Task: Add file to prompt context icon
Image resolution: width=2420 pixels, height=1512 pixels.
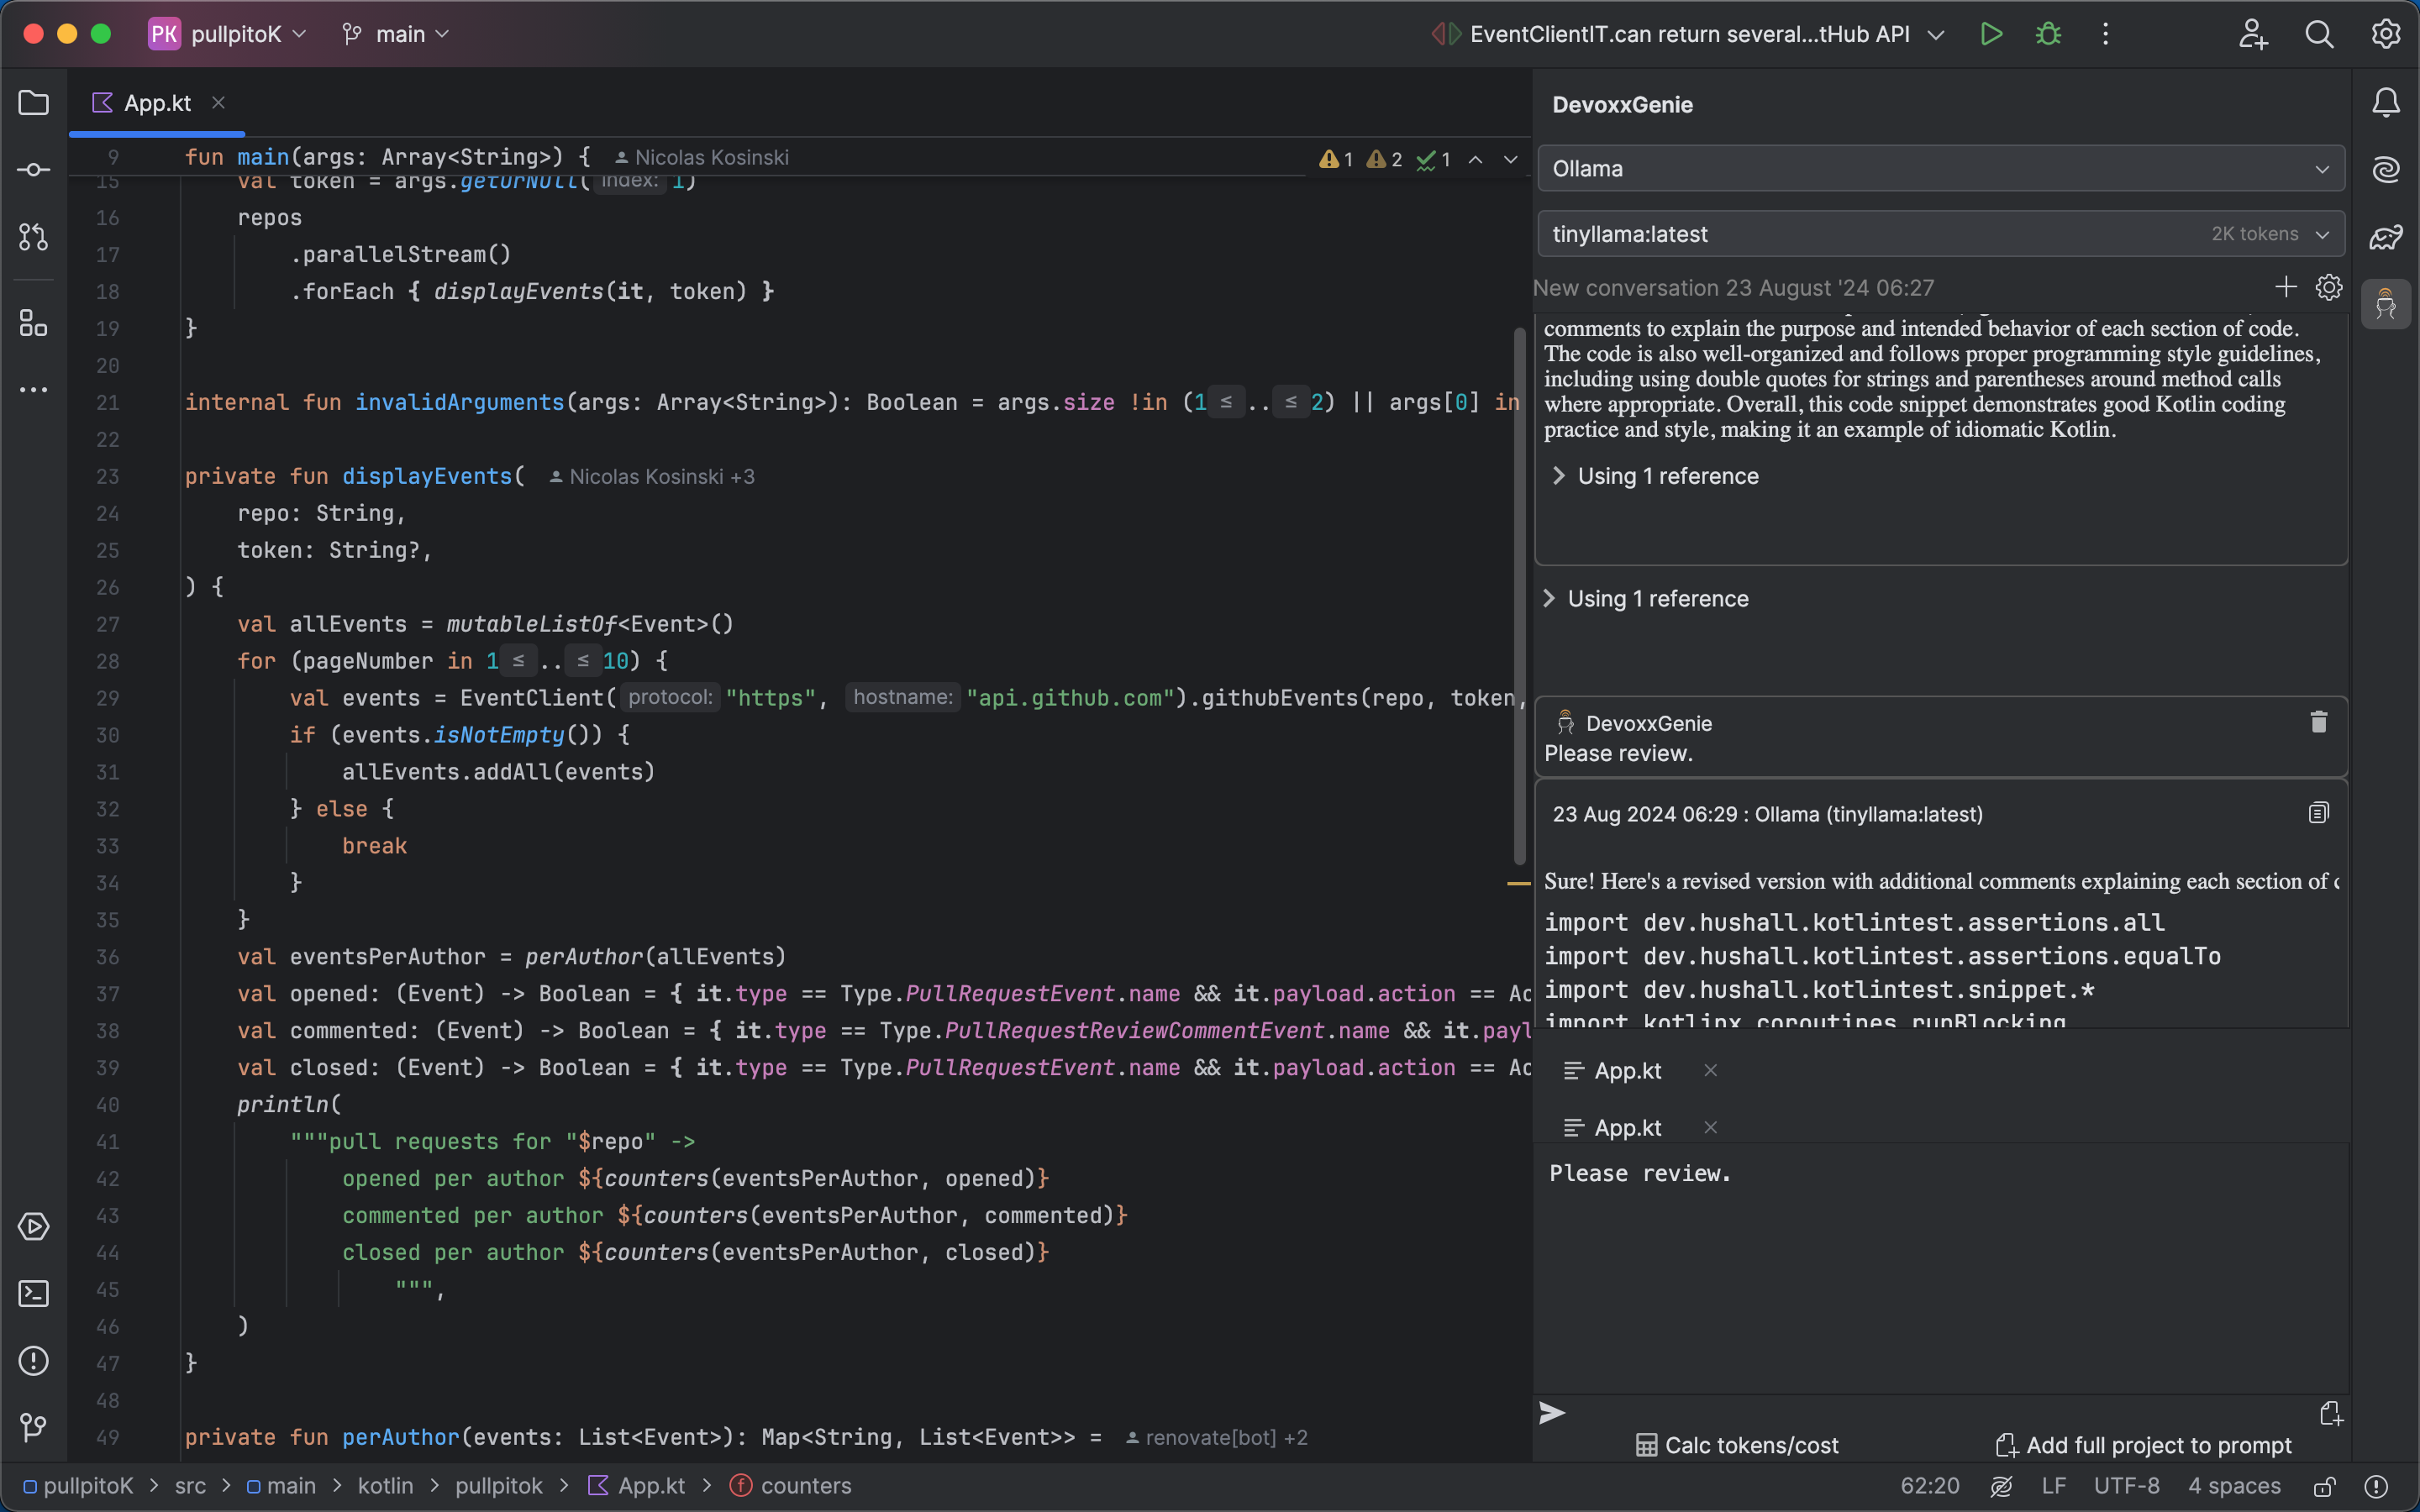Action: click(2330, 1413)
